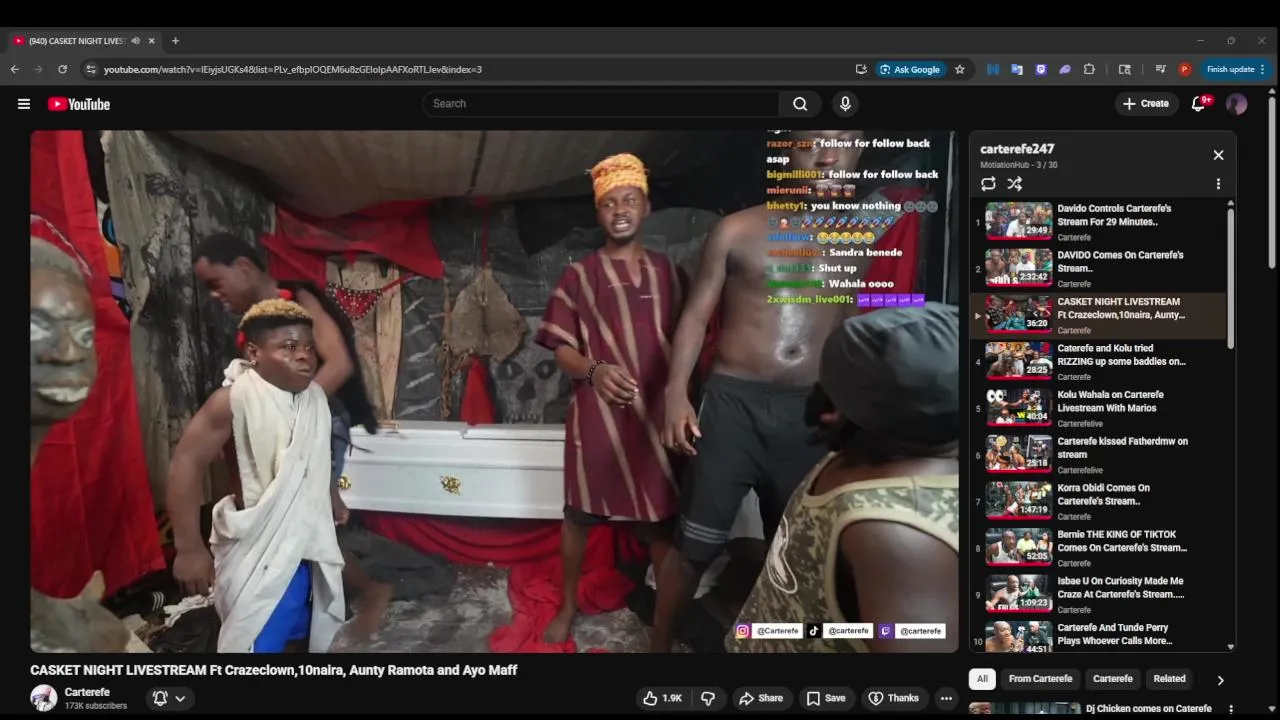Open the reading/search tabs toolbar icon
The height and width of the screenshot is (720, 1280).
tap(1125, 70)
